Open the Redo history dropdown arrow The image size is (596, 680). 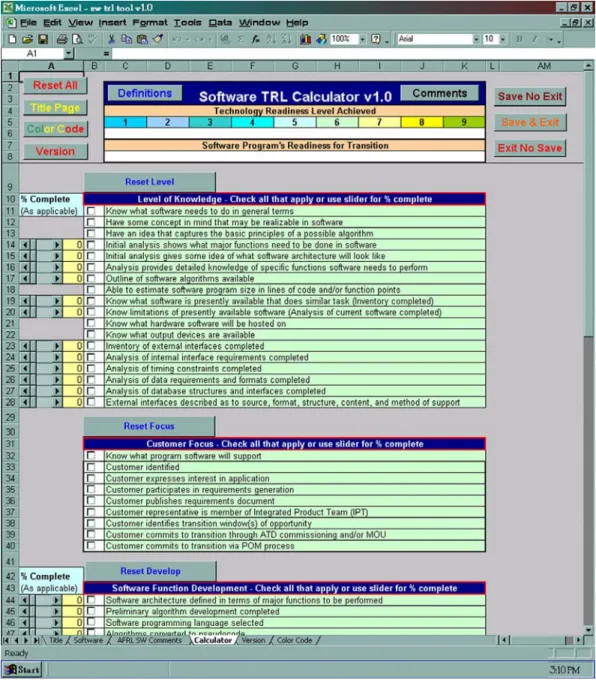point(210,39)
